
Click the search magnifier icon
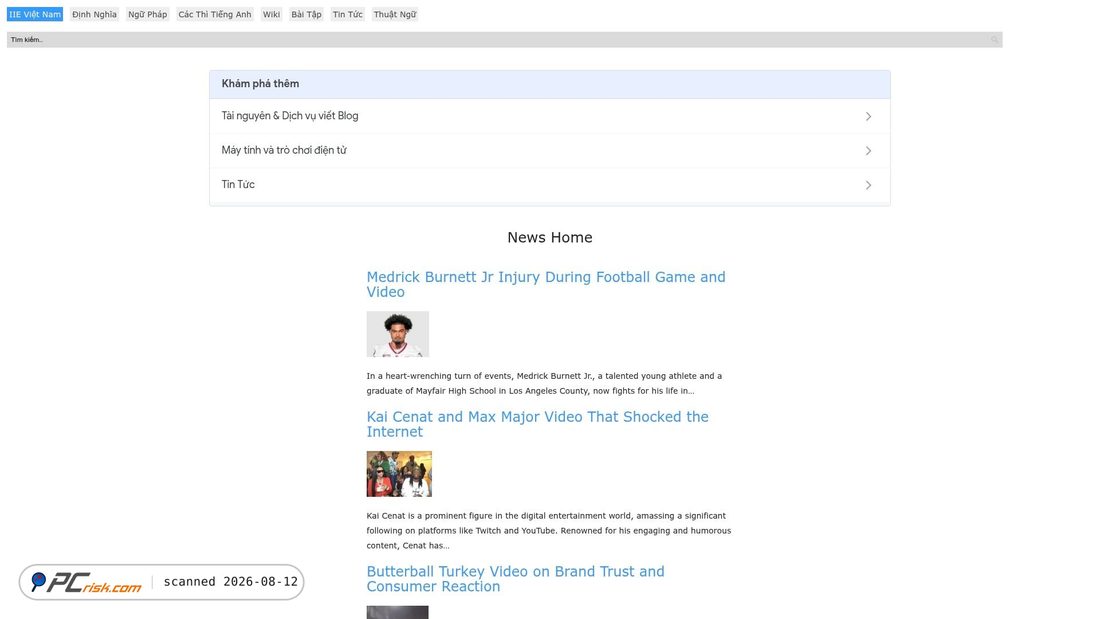pos(995,40)
